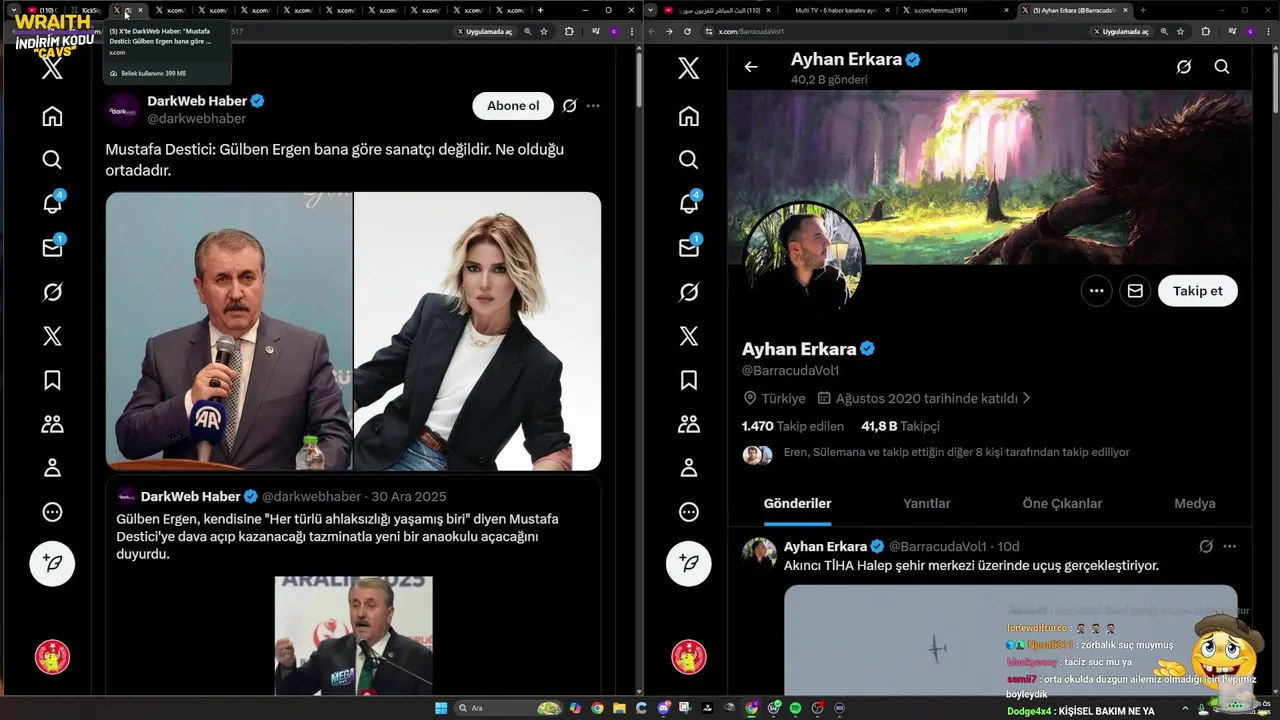This screenshot has height=720, width=1280.
Task: Open Profile icon in left window sidebar
Action: [x=52, y=468]
